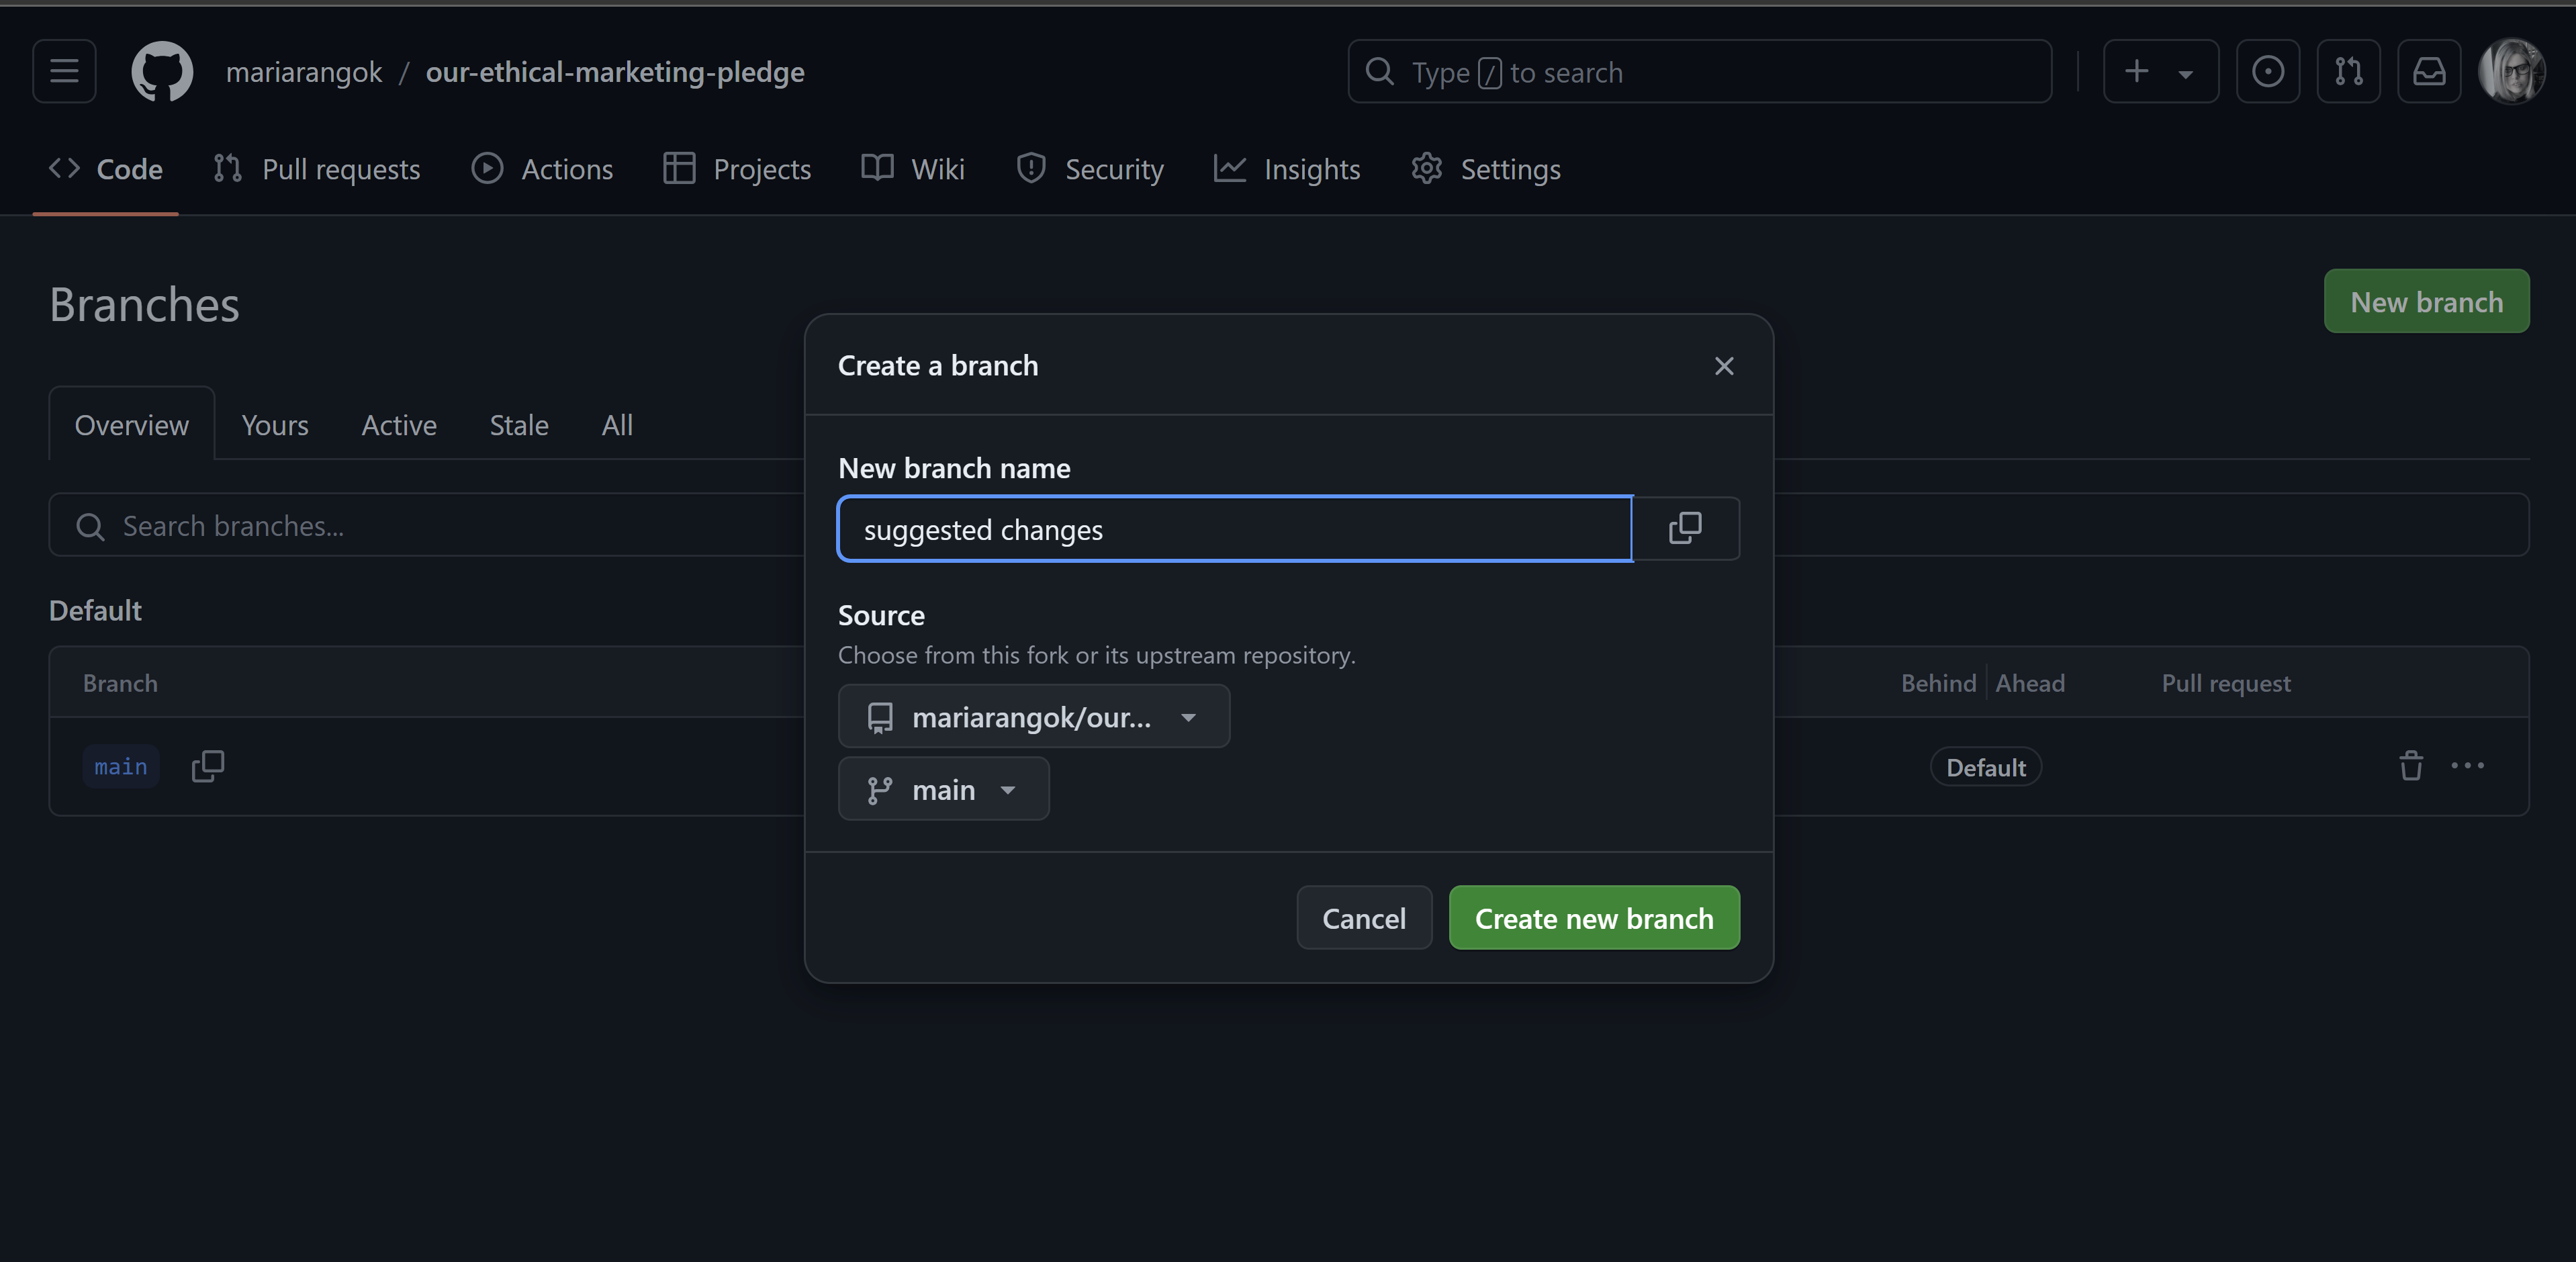Image resolution: width=2576 pixels, height=1262 pixels.
Task: Click the Create new branch button
Action: pyautogui.click(x=1594, y=917)
